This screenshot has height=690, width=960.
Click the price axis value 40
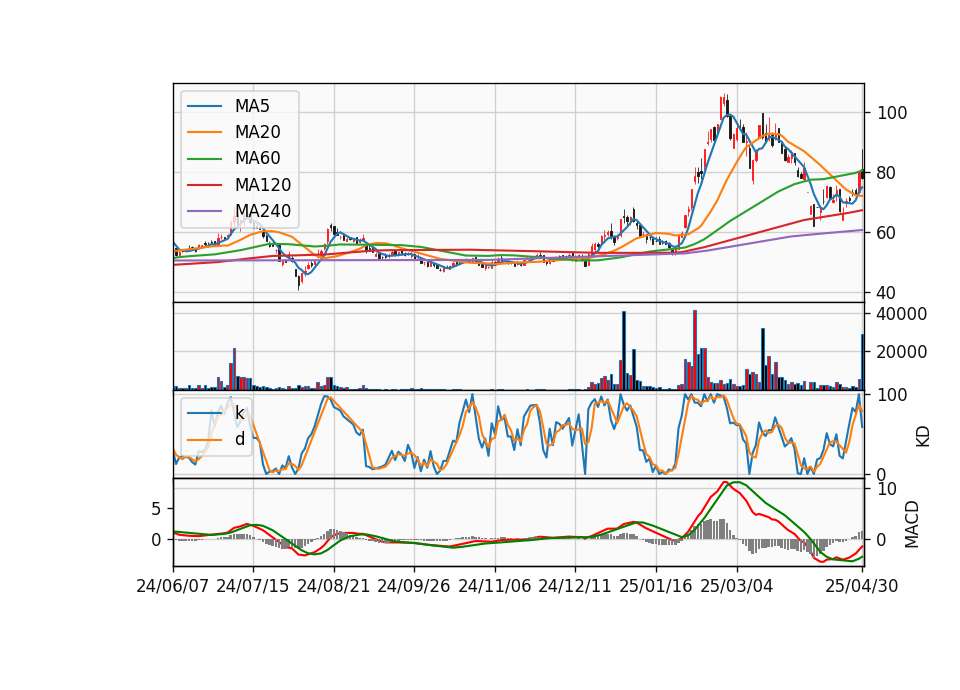click(887, 293)
